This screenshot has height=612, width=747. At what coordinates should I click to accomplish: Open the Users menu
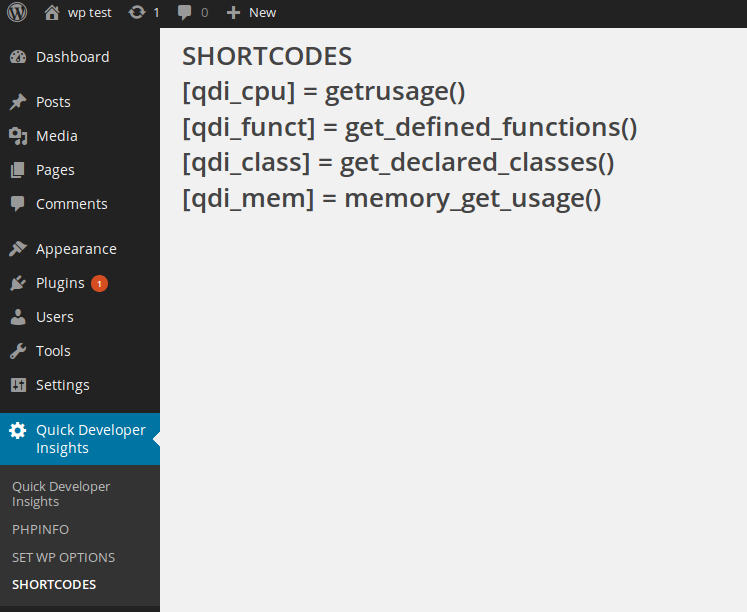[x=55, y=317]
